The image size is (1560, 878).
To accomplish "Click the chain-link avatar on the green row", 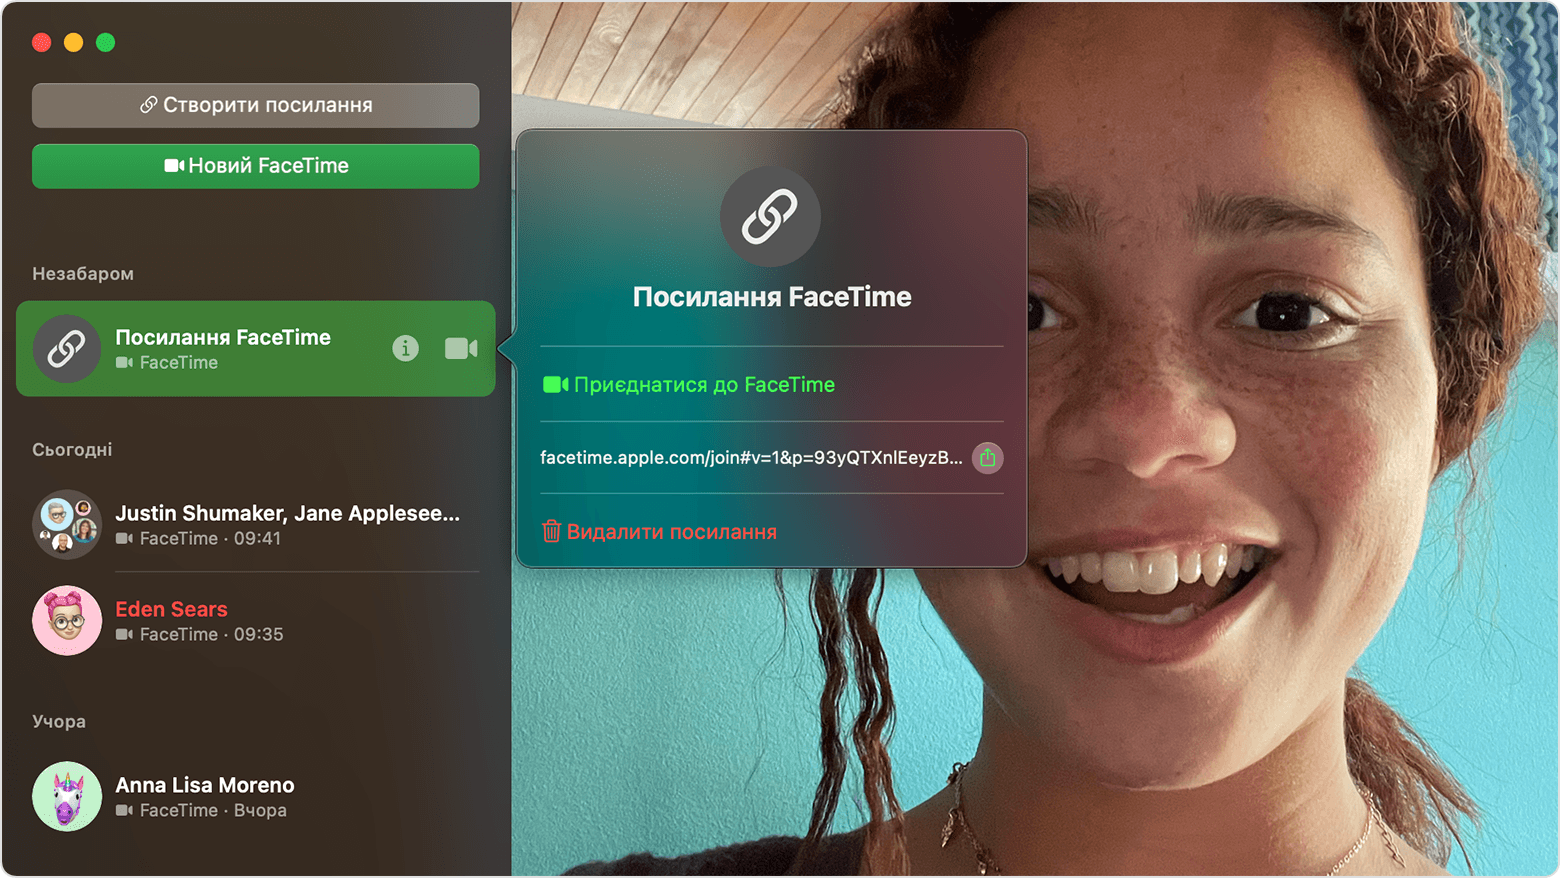I will coord(66,349).
